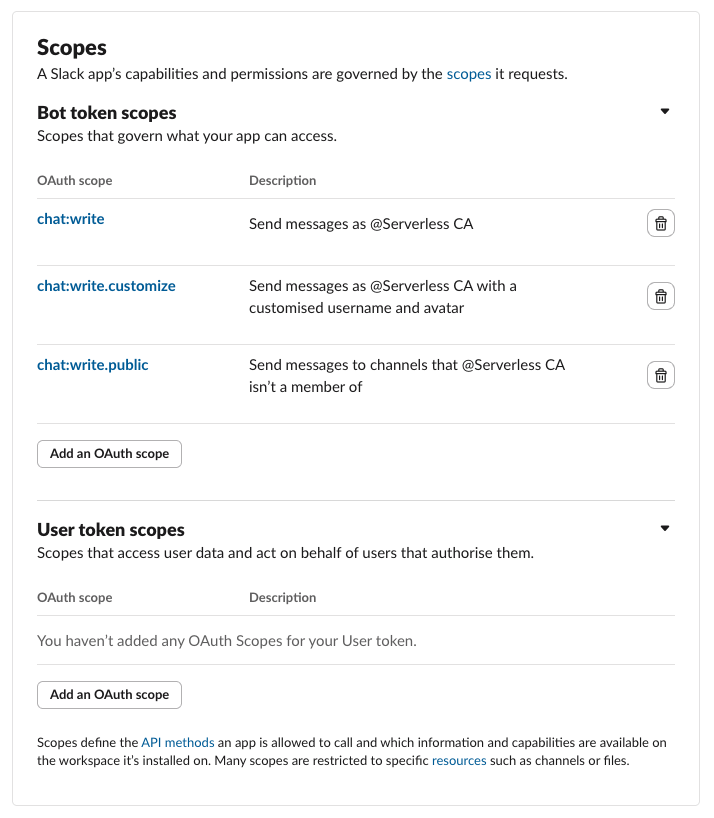Image resolution: width=714 pixels, height=818 pixels.
Task: Open the chat:write scope details
Action: point(70,218)
